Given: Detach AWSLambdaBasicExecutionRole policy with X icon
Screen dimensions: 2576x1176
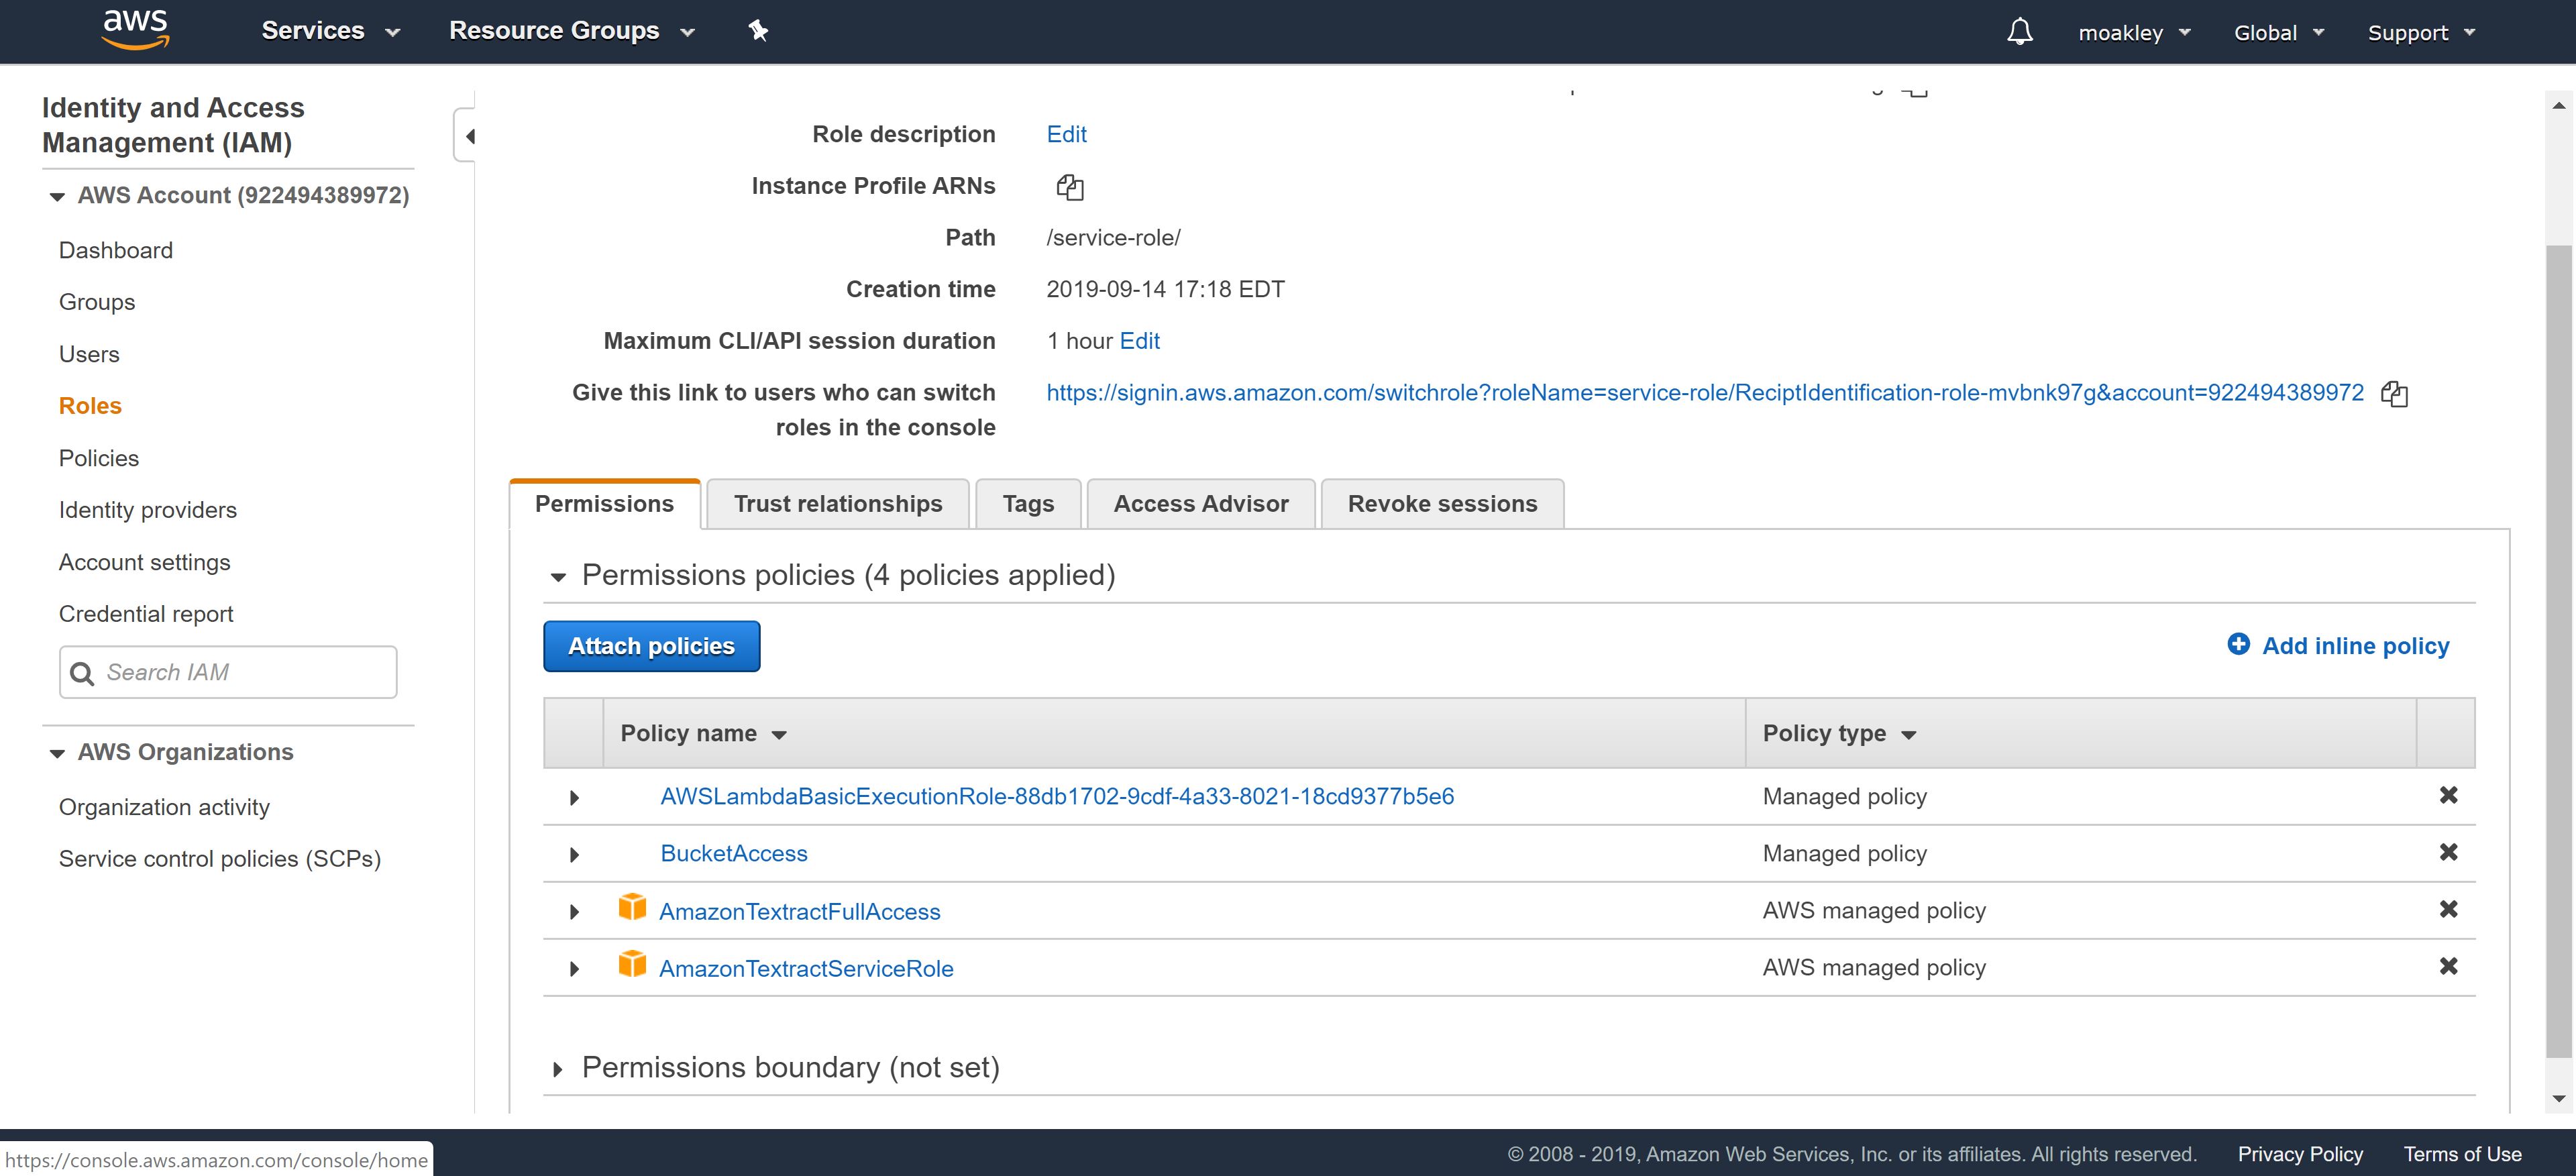Looking at the screenshot, I should 2448,796.
